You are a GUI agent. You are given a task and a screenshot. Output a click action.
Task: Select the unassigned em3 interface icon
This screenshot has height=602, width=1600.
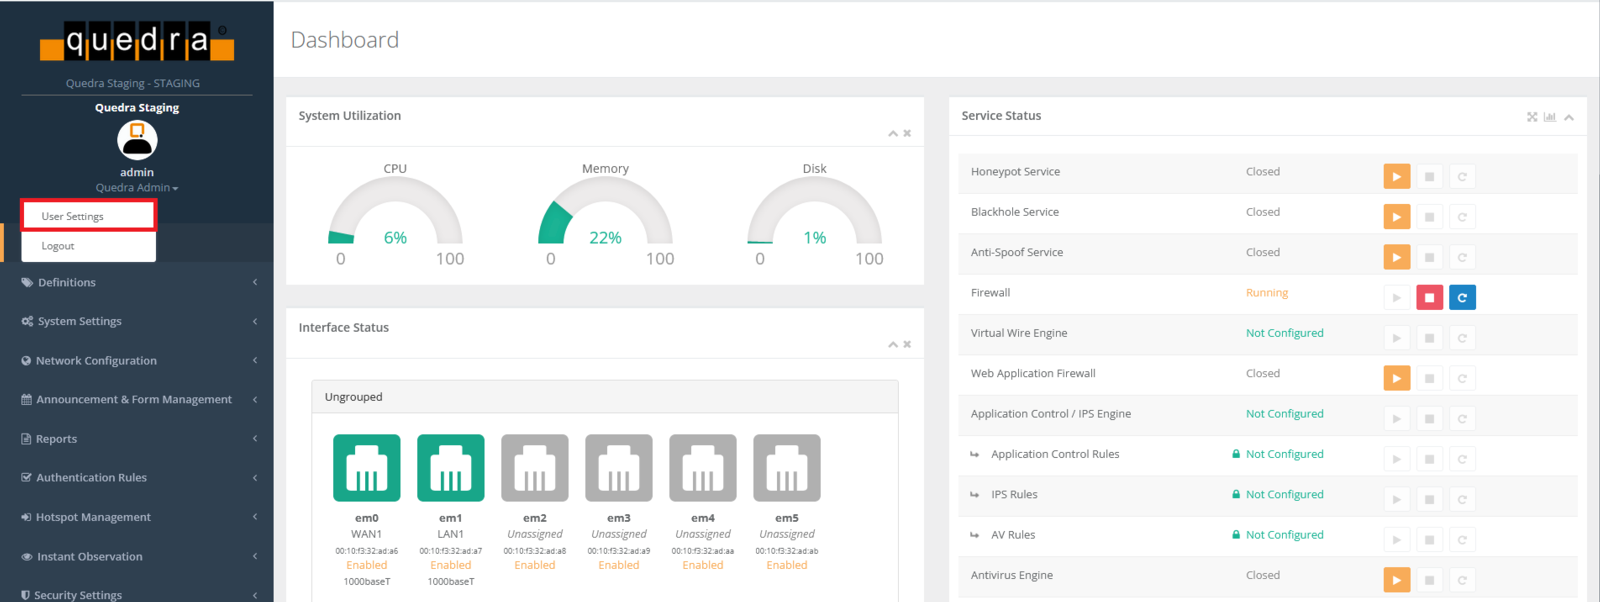(x=618, y=467)
